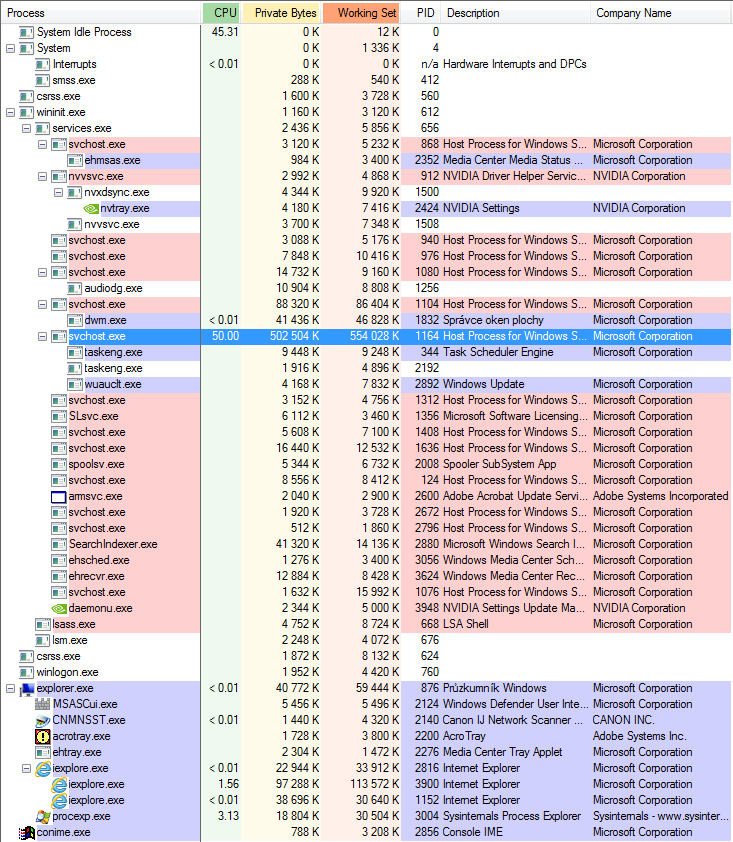Click the wuauclt.exe icon
The width and height of the screenshot is (733, 842).
coord(75,384)
